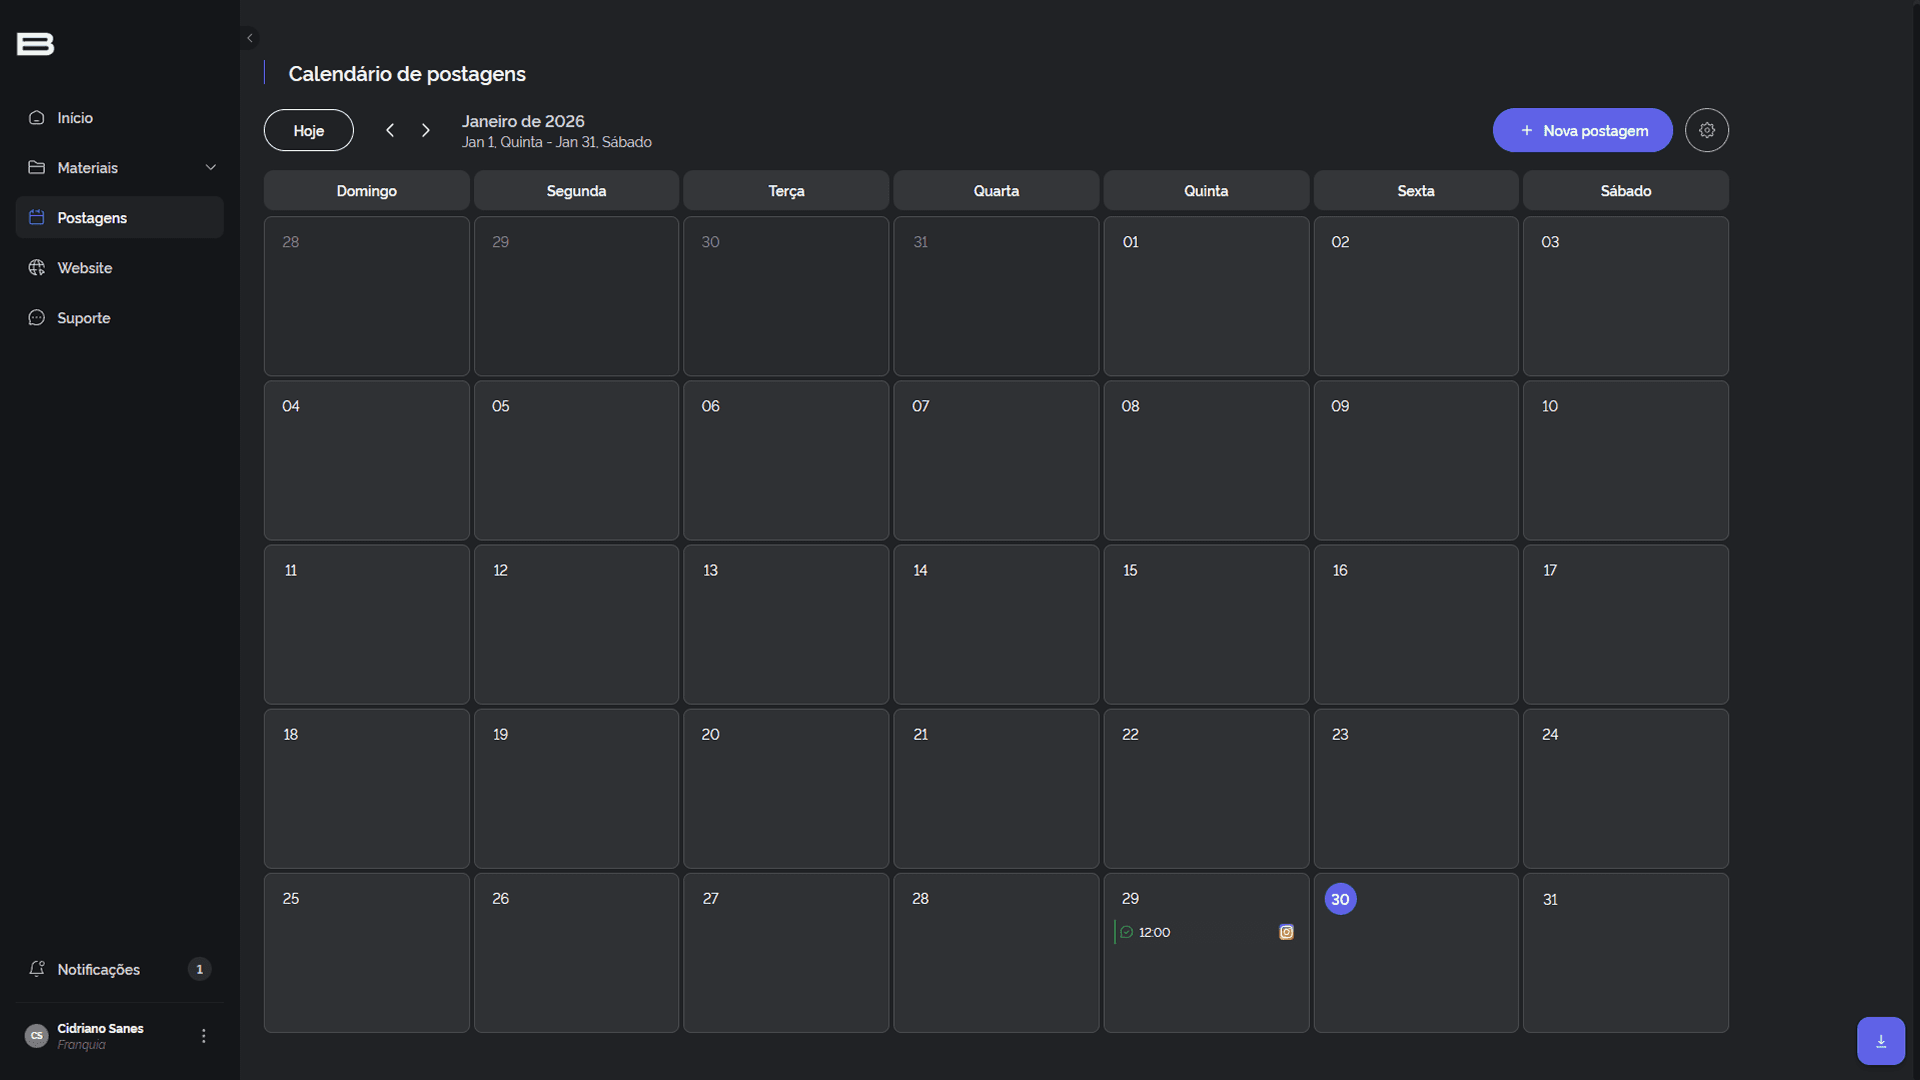Screen dimensions: 1920x1080
Task: Click the notifications count badge
Action: (199, 969)
